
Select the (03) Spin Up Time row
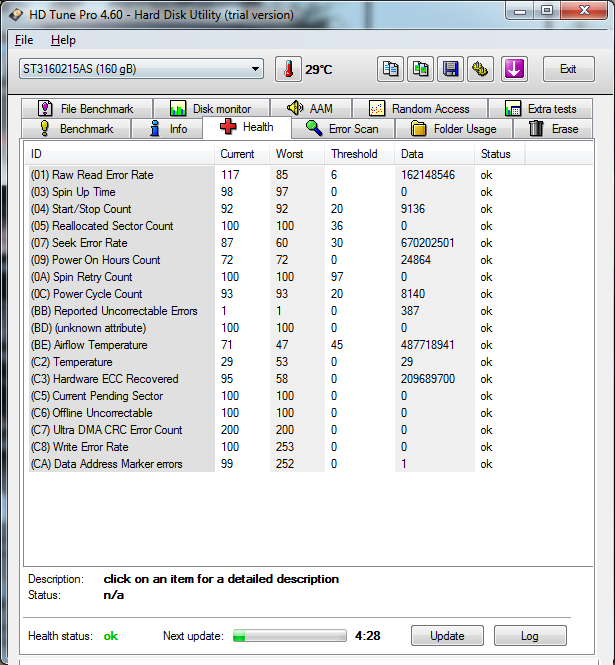276,192
